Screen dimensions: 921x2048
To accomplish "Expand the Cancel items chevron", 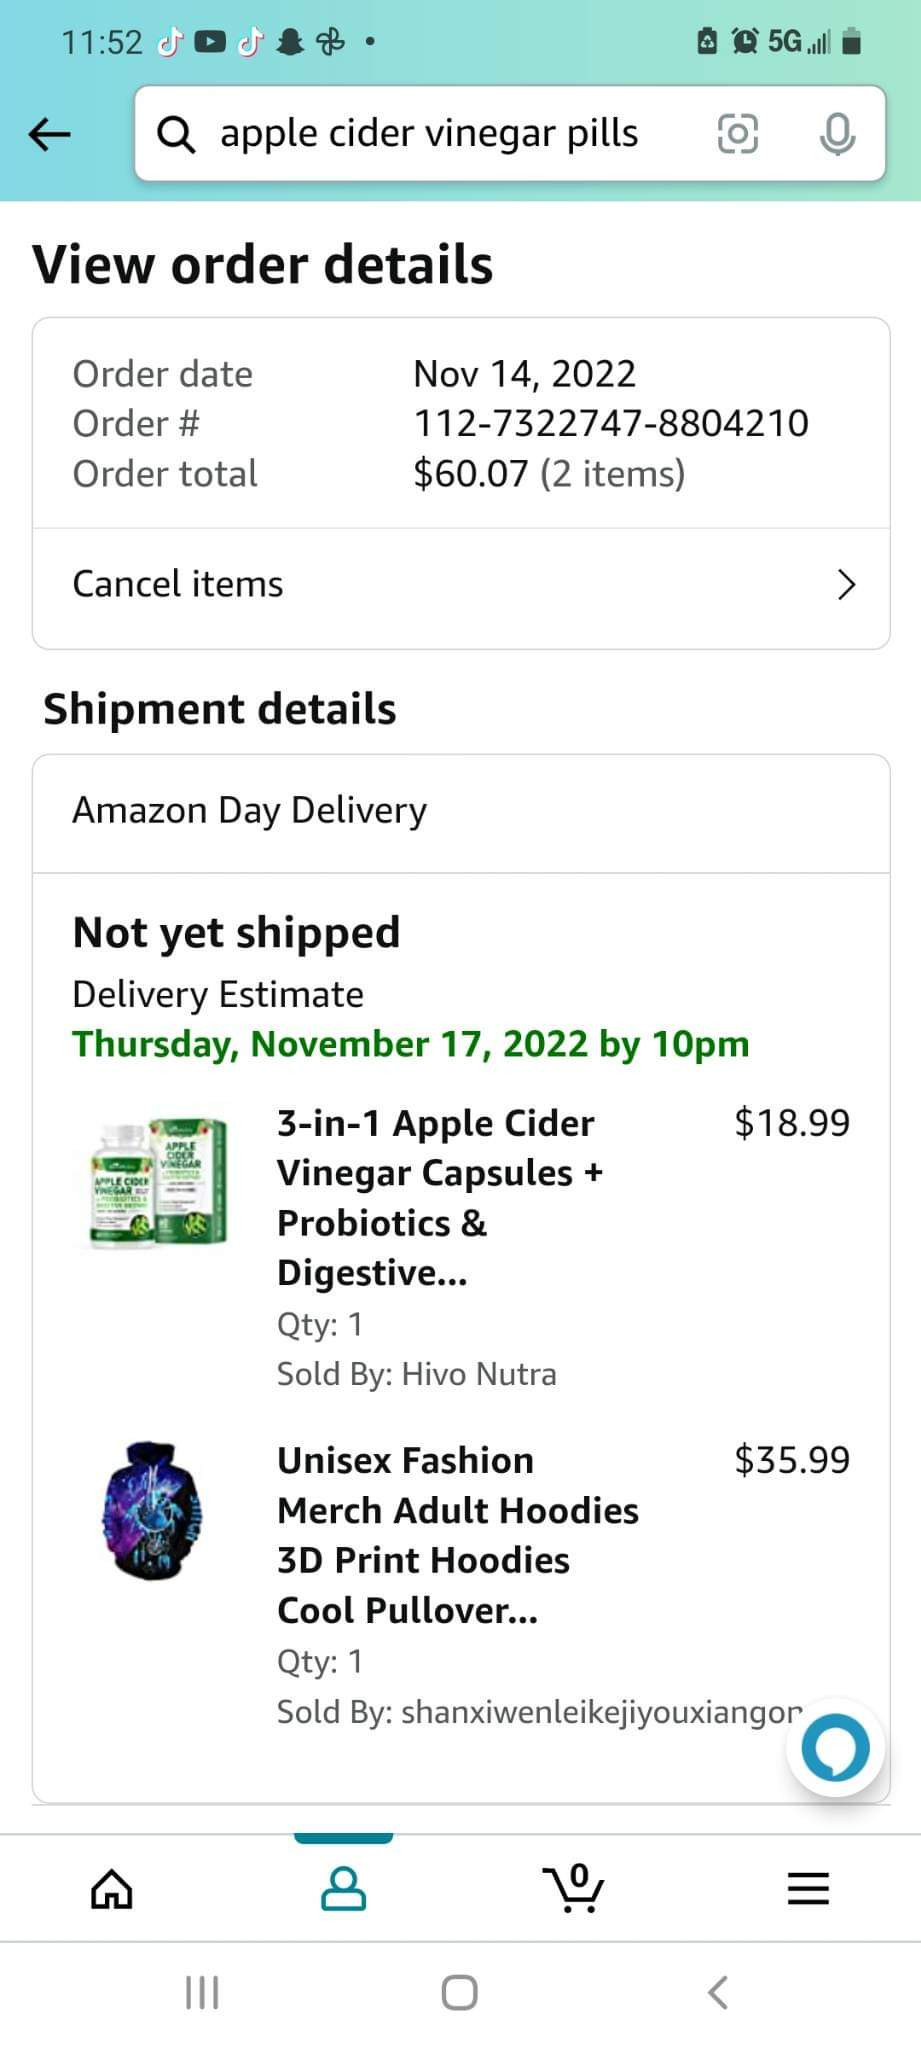I will point(846,585).
